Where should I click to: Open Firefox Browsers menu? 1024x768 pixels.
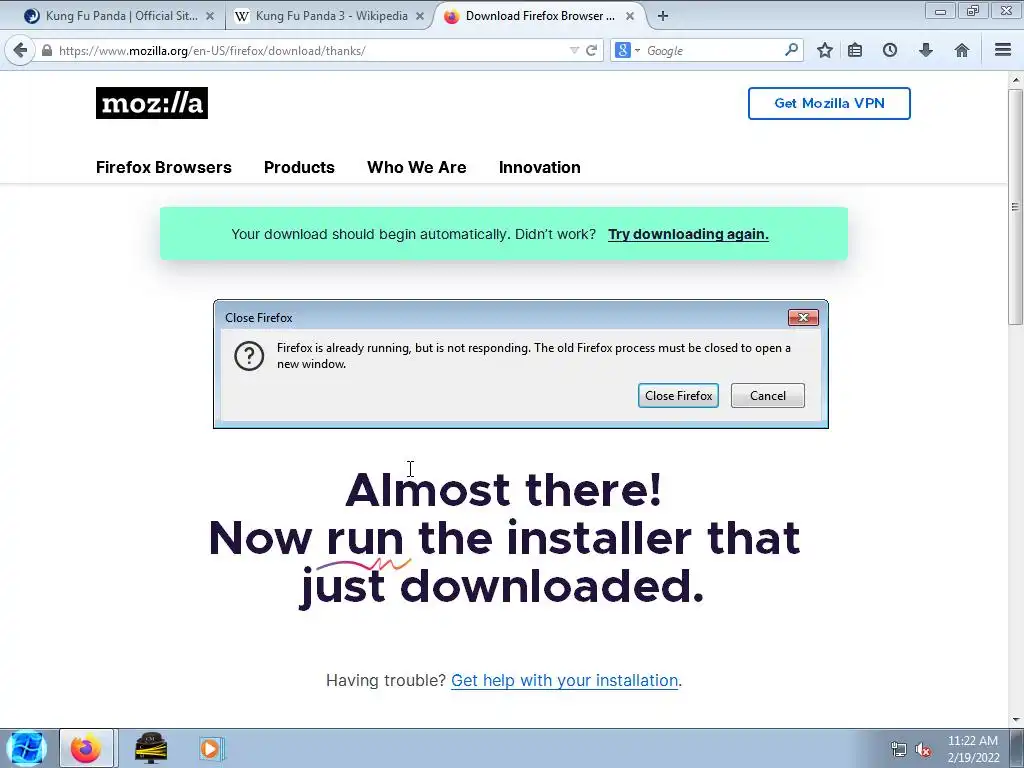click(163, 167)
